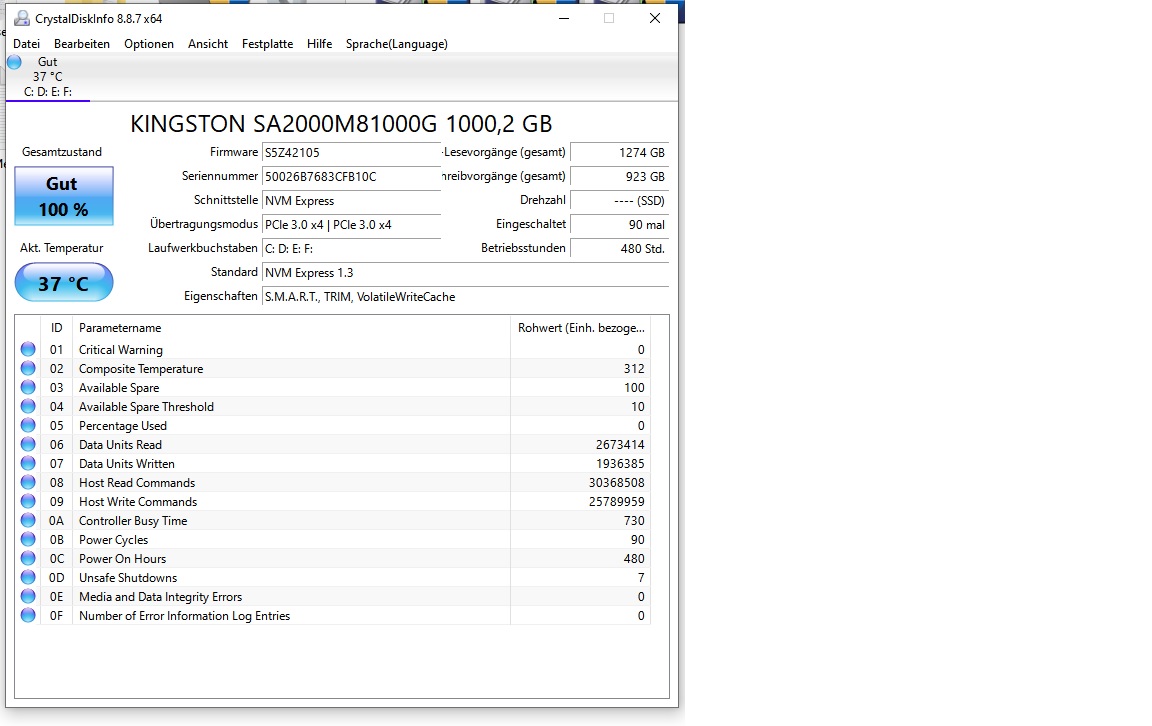The image size is (1152, 726).
Task: Click the Akt. Temperatur label
Action: point(62,248)
